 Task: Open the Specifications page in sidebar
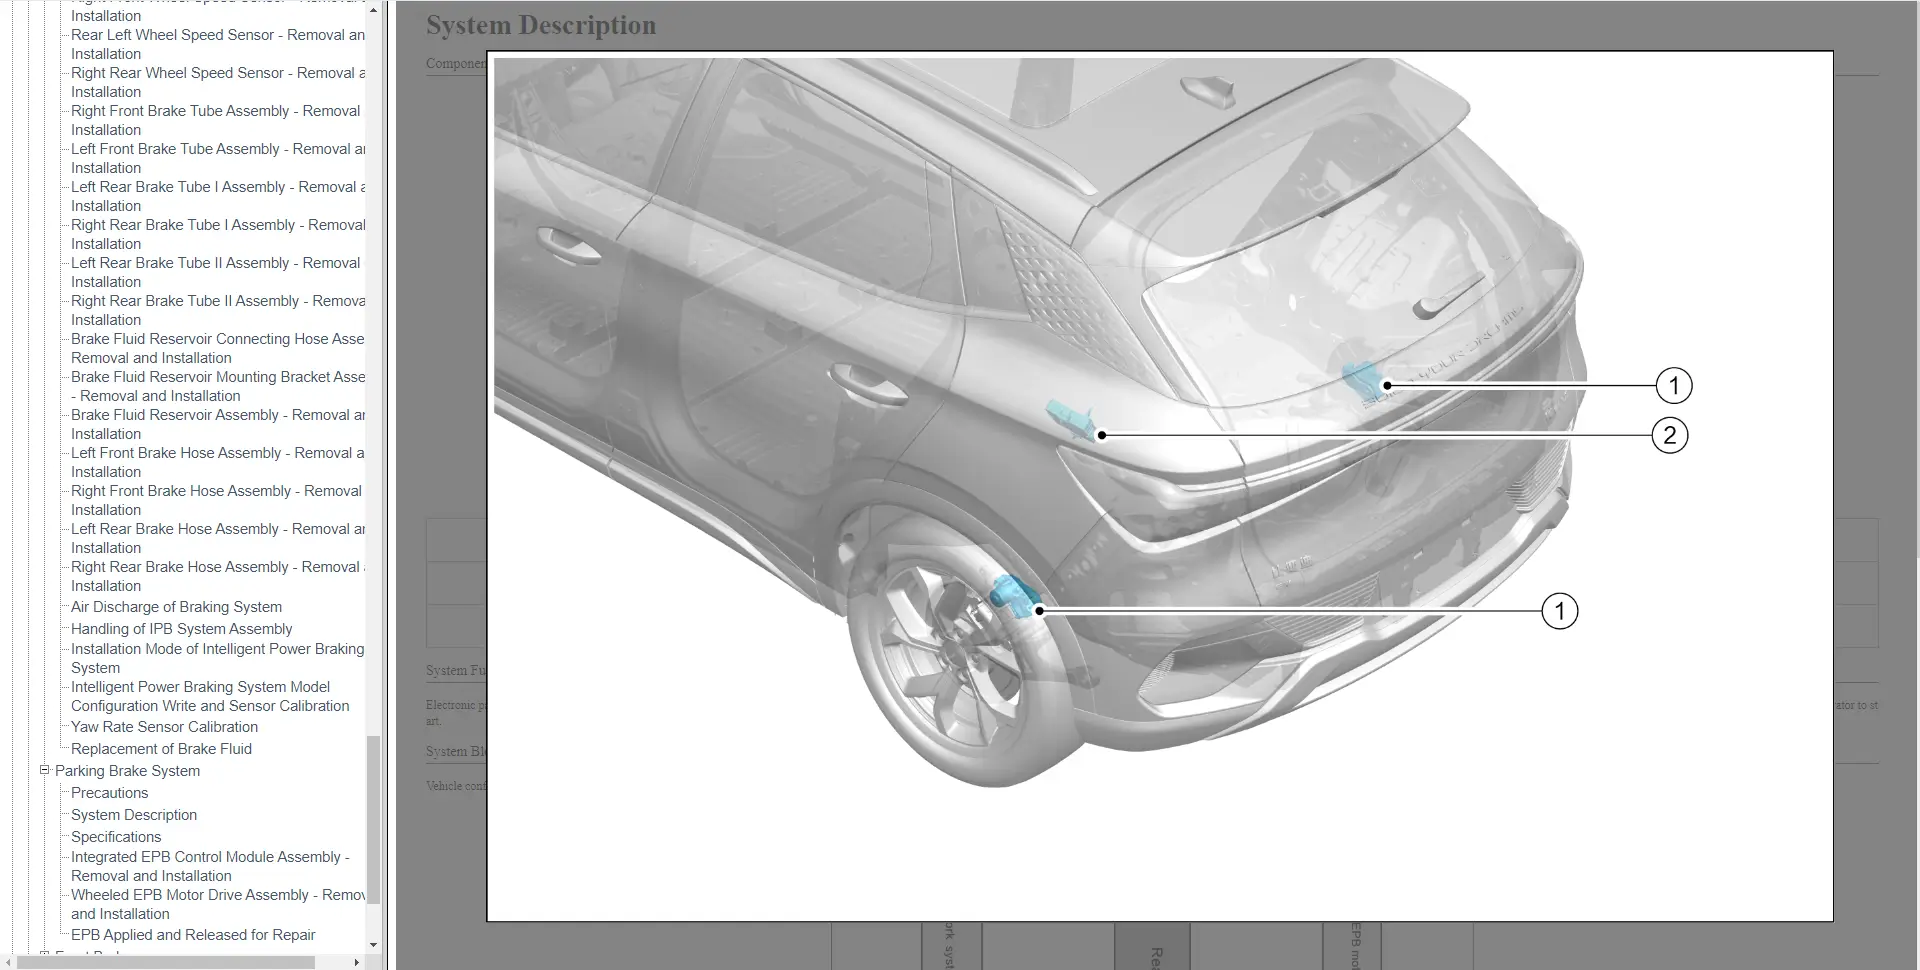(x=116, y=837)
